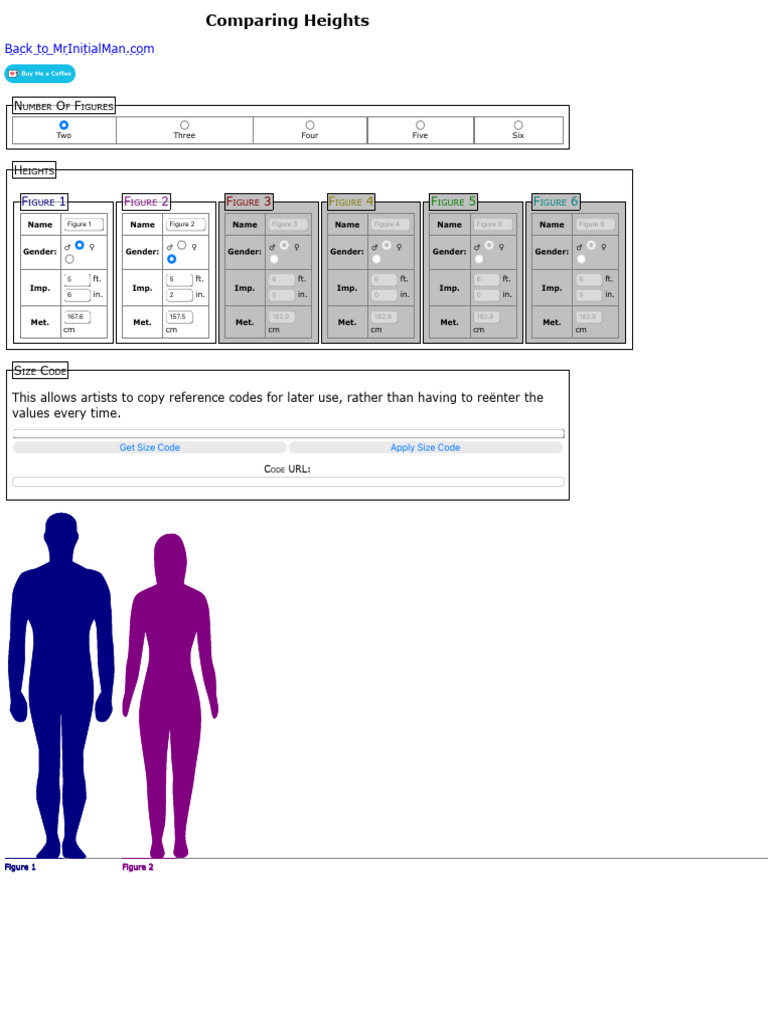This screenshot has width=768, height=1024.
Task: Select the Five figures radio option
Action: [x=420, y=125]
